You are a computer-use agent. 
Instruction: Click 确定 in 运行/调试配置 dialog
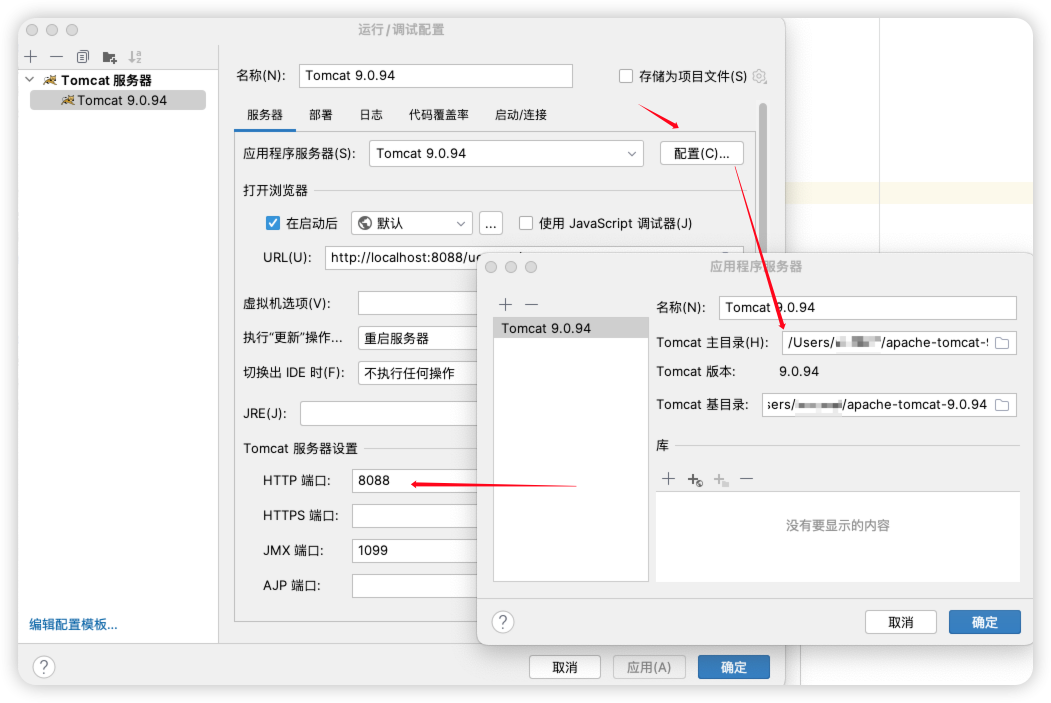point(734,667)
